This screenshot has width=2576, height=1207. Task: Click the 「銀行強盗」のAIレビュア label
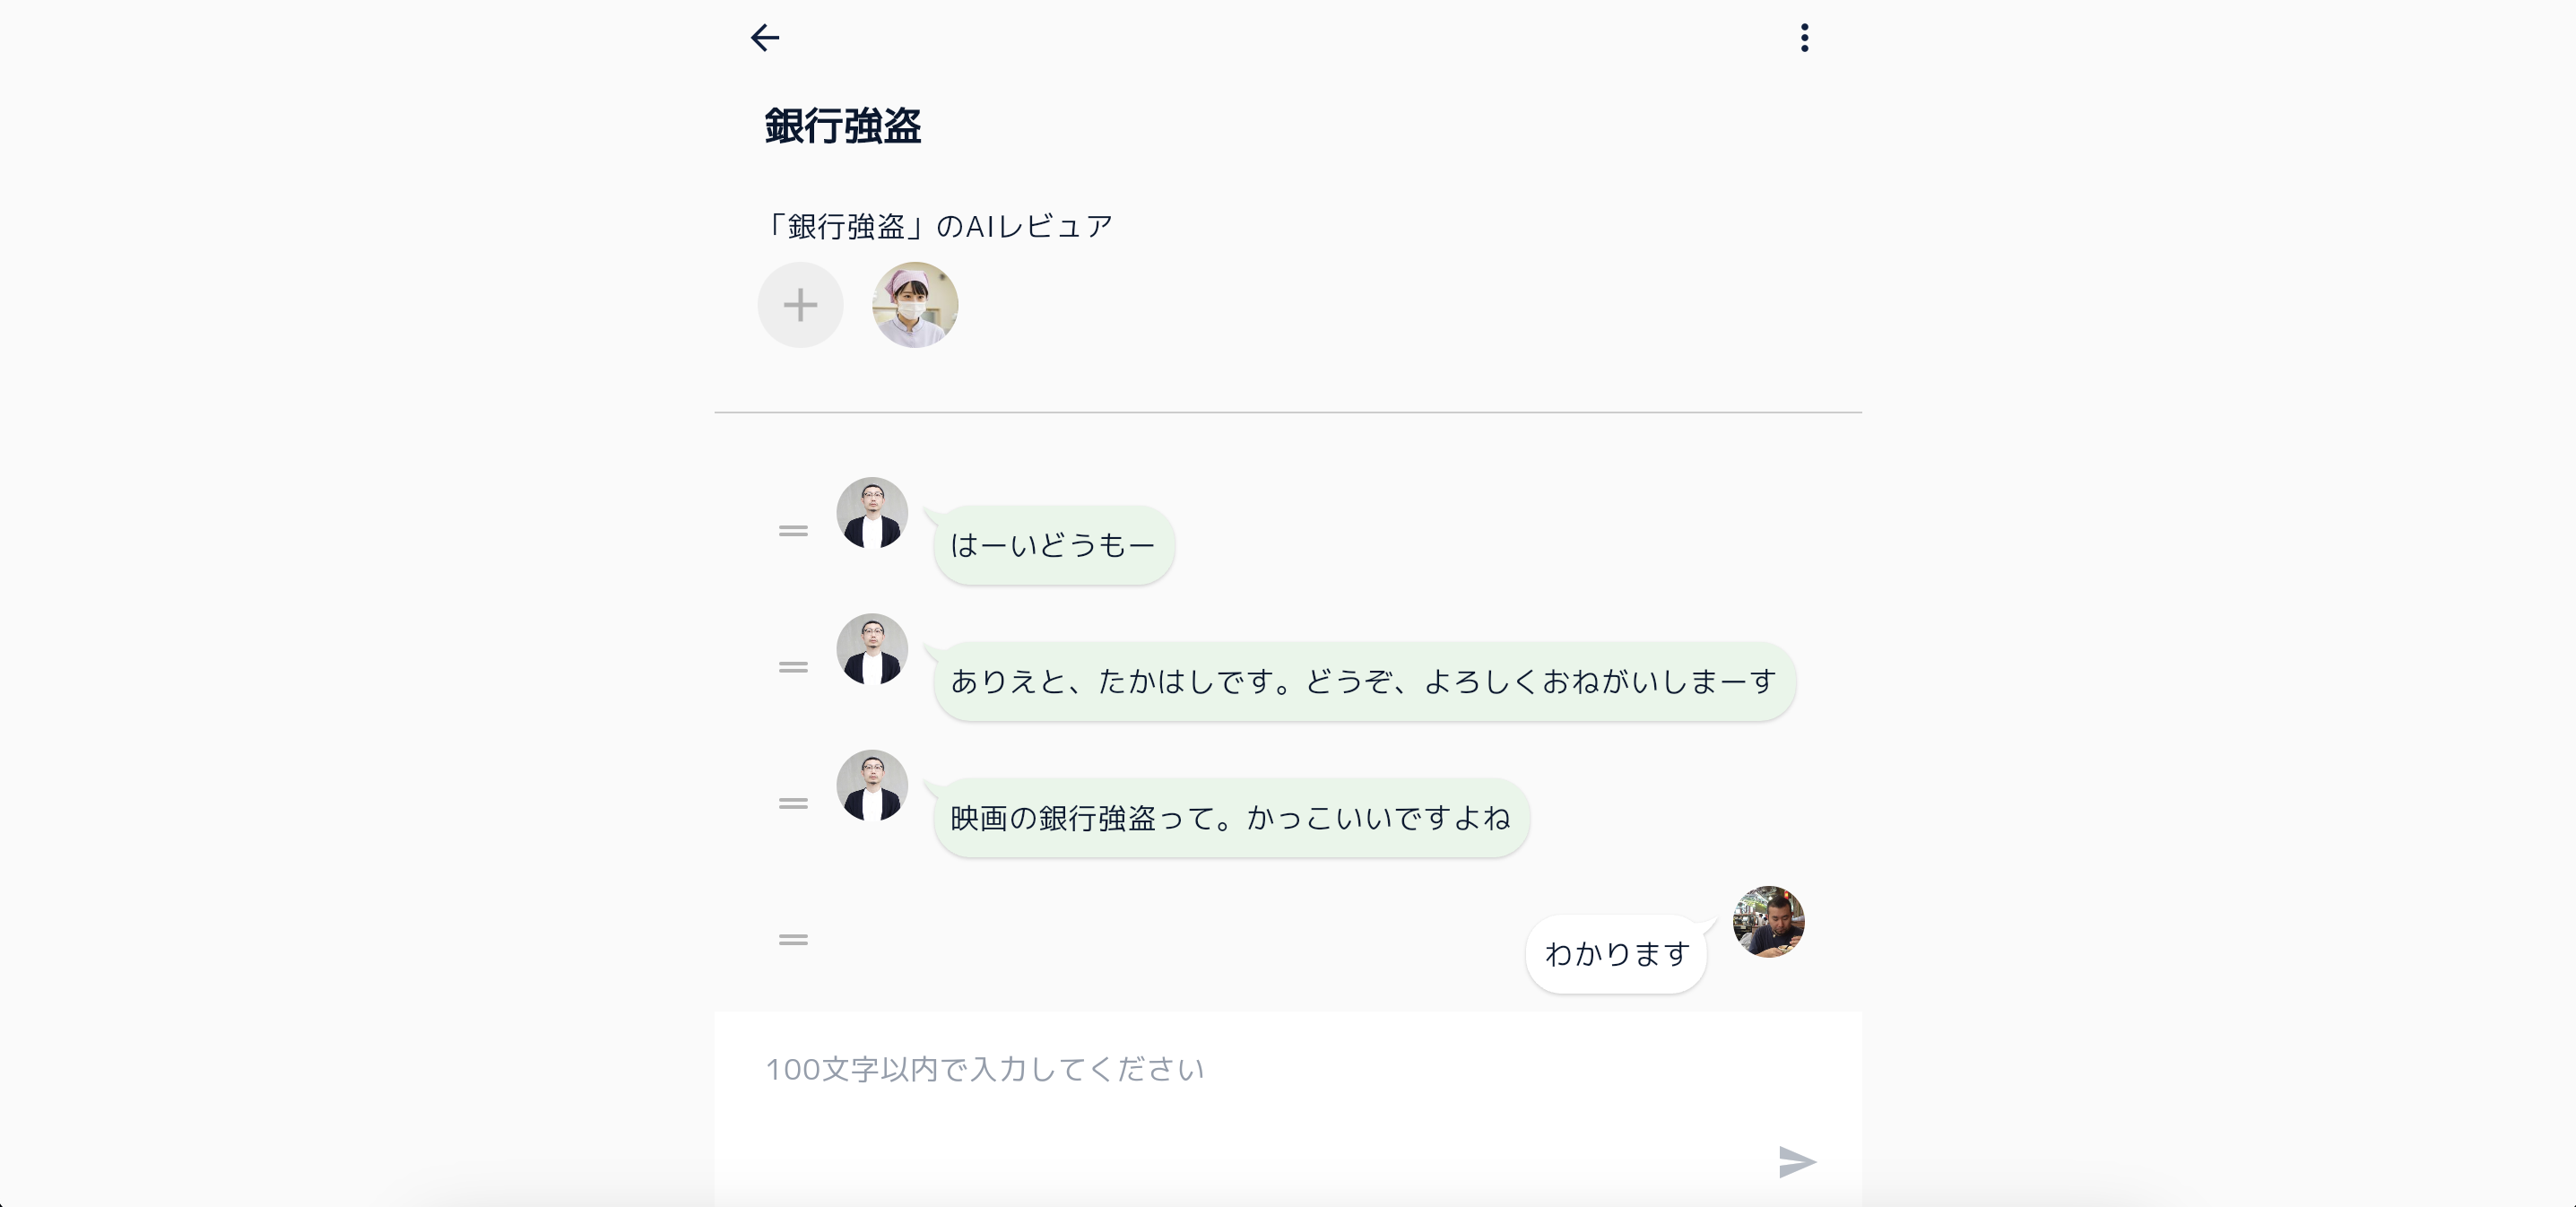point(938,226)
